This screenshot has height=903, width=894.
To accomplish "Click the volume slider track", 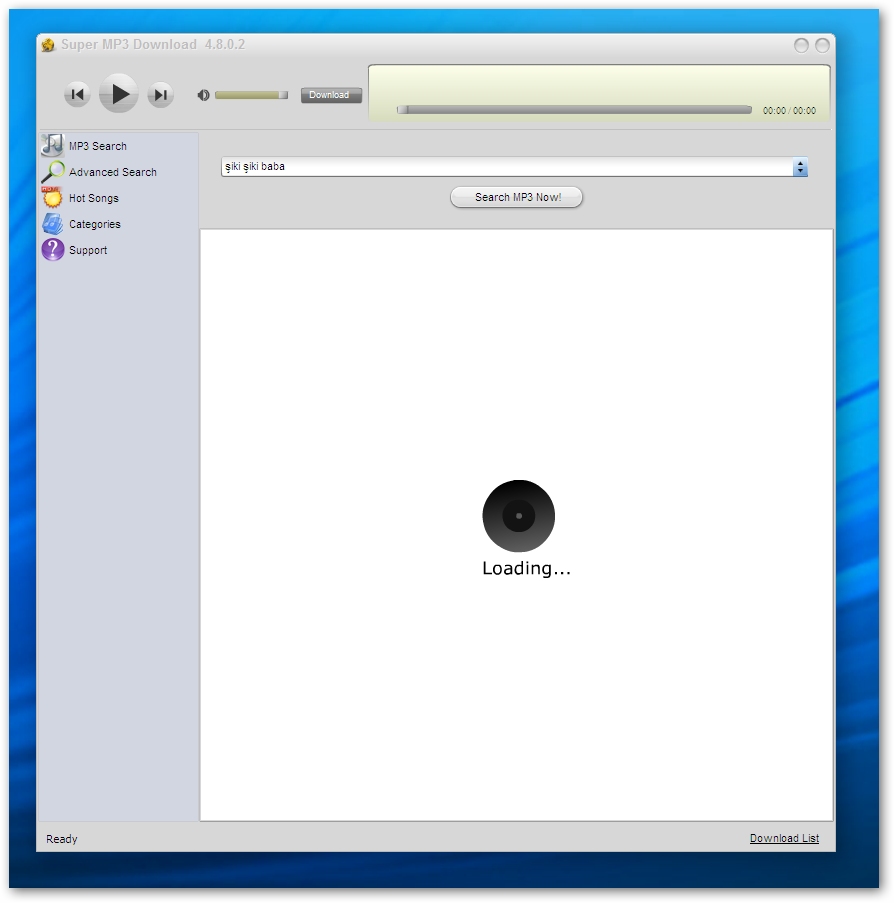I will point(250,95).
